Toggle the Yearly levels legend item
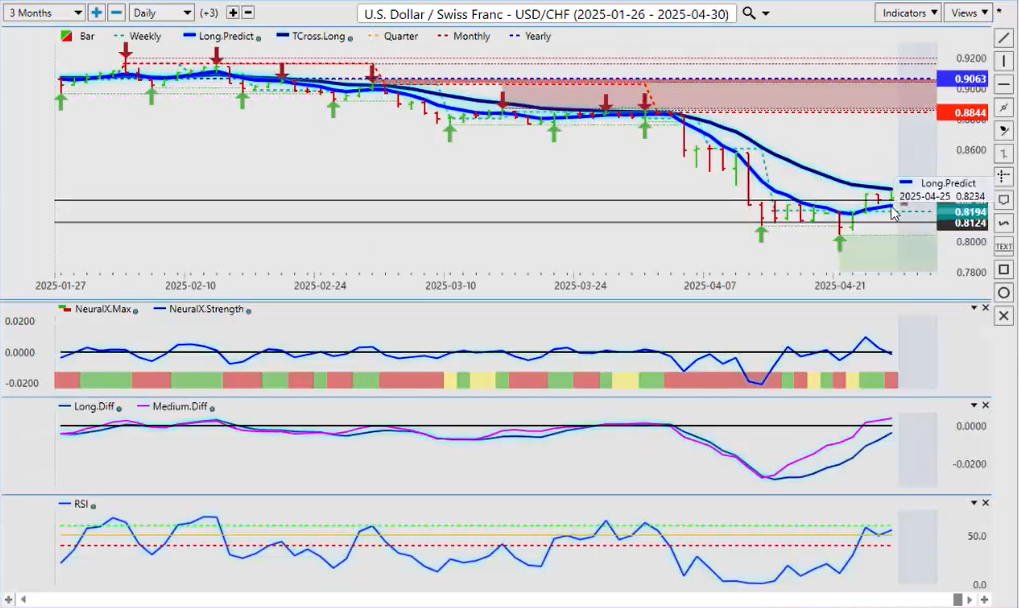 pos(530,36)
